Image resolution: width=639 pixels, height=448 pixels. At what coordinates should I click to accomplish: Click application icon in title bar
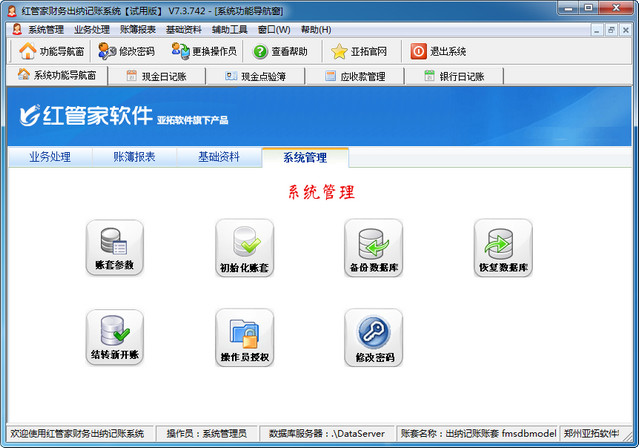coord(12,11)
